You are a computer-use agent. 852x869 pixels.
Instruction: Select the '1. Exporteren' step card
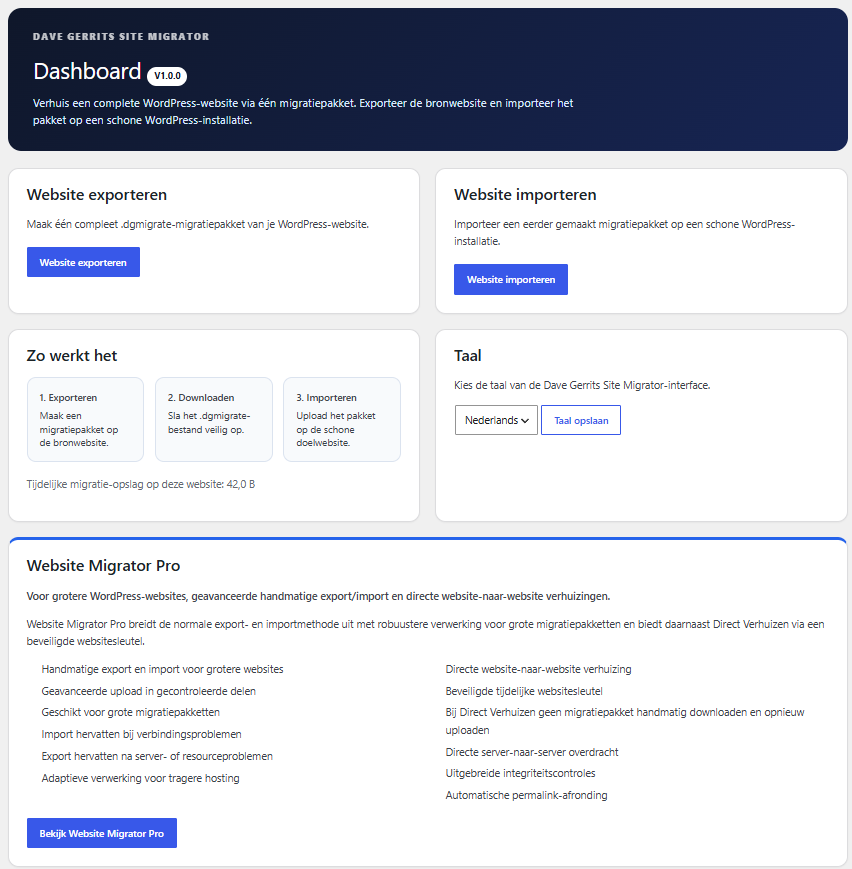click(85, 420)
